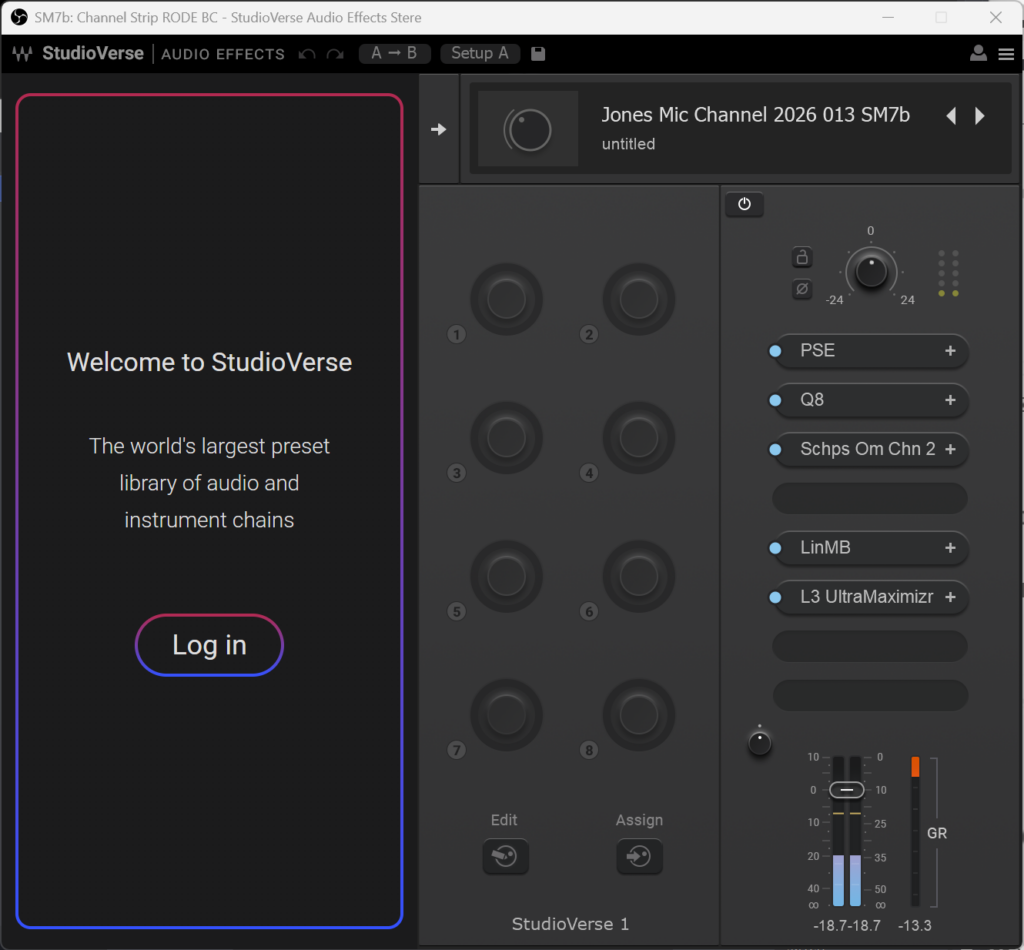The image size is (1024, 950).
Task: Expand the plus on LinMB slot
Action: point(950,548)
